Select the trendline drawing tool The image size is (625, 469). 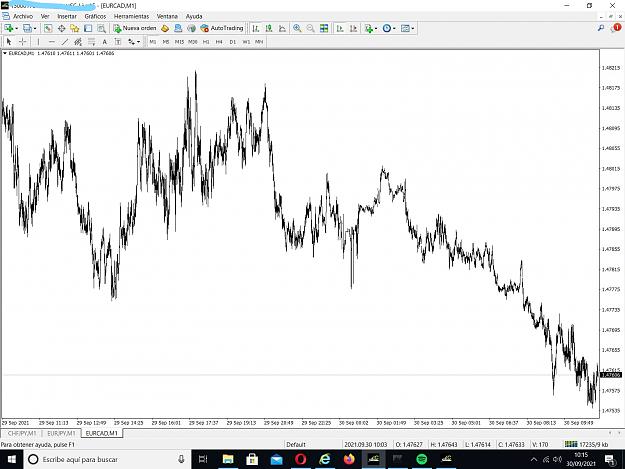pos(65,42)
